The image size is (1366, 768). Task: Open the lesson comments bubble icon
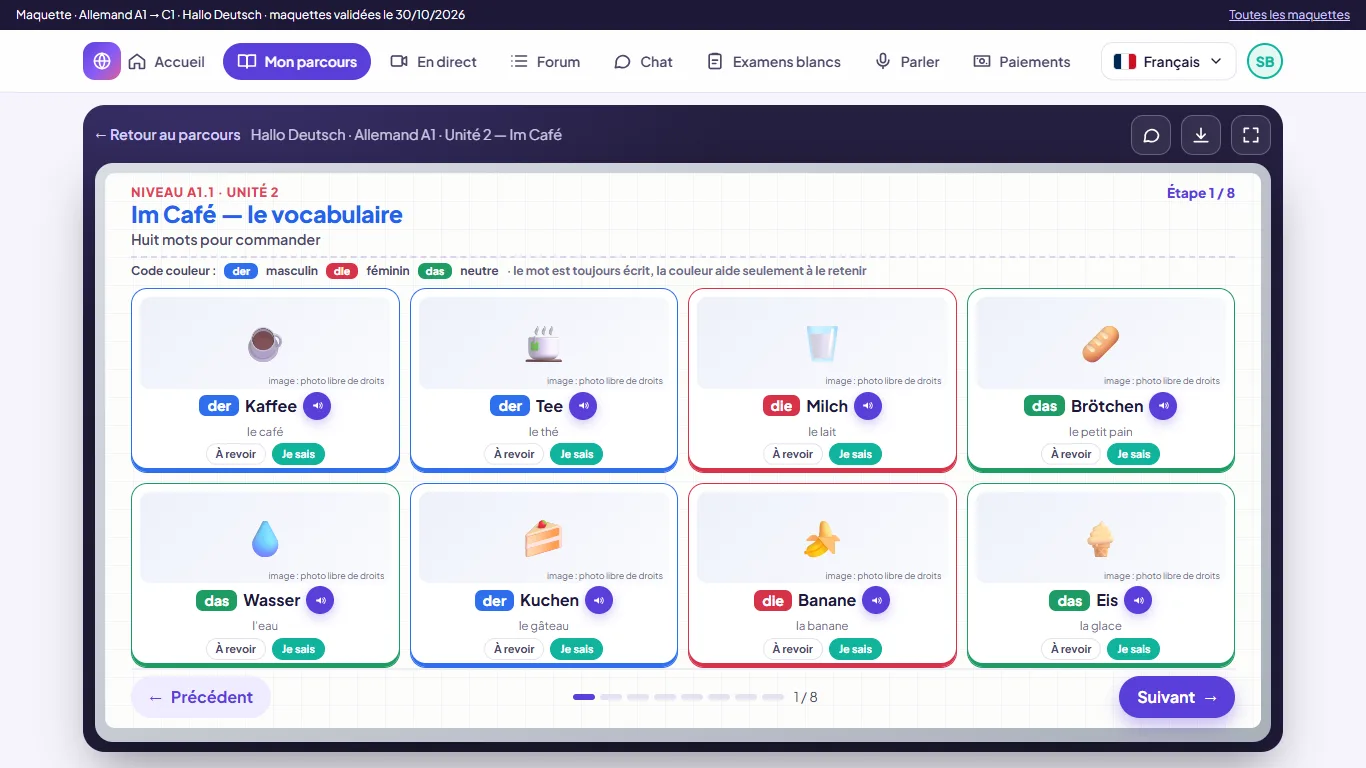(x=1151, y=135)
